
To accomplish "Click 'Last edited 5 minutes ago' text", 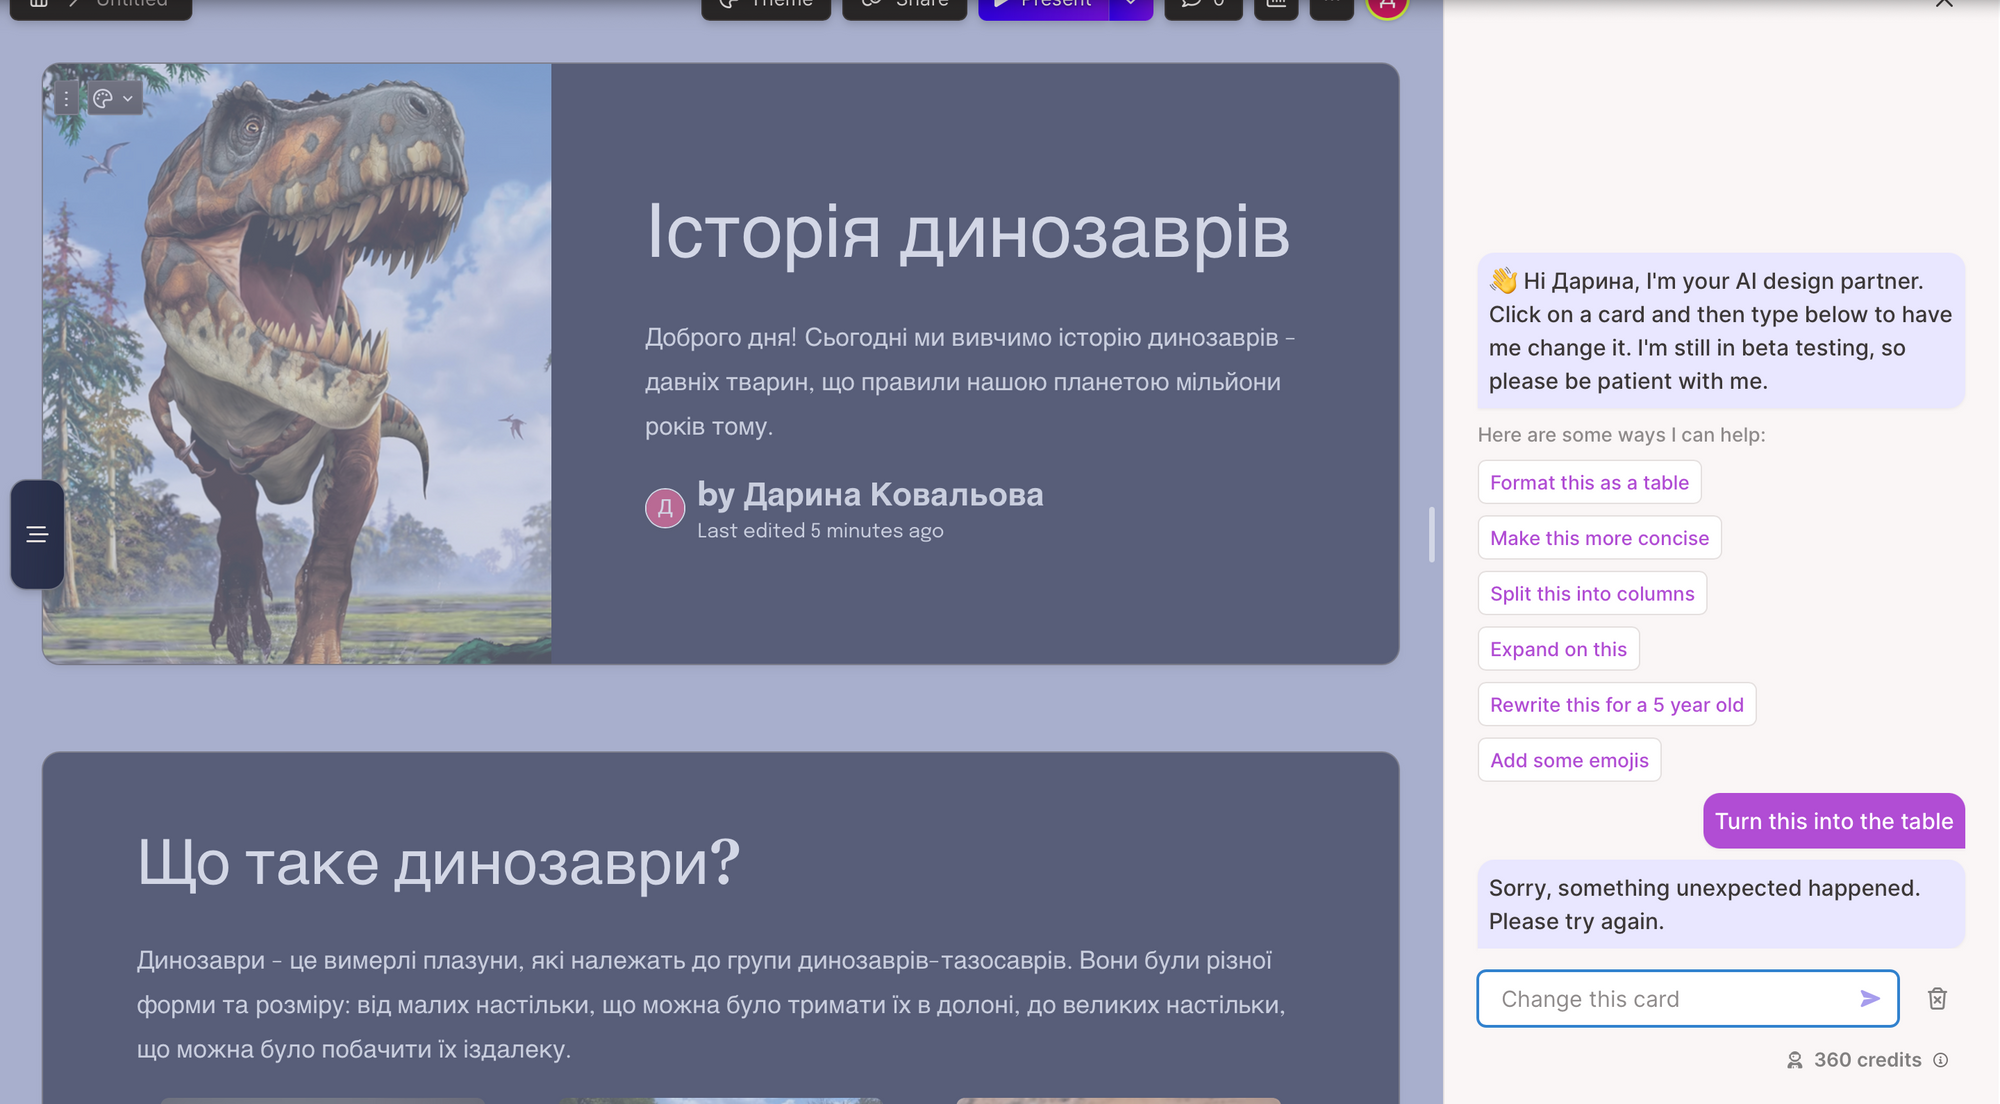I will [820, 531].
